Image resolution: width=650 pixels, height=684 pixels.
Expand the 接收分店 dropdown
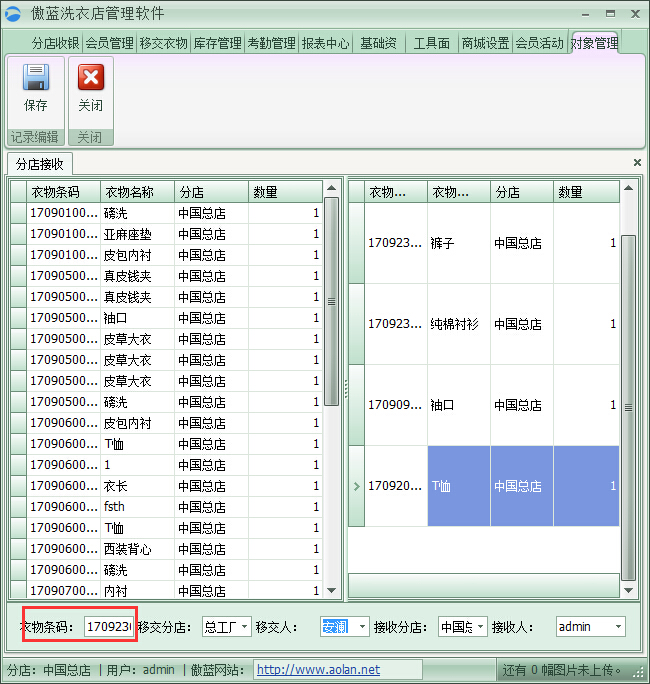point(480,627)
